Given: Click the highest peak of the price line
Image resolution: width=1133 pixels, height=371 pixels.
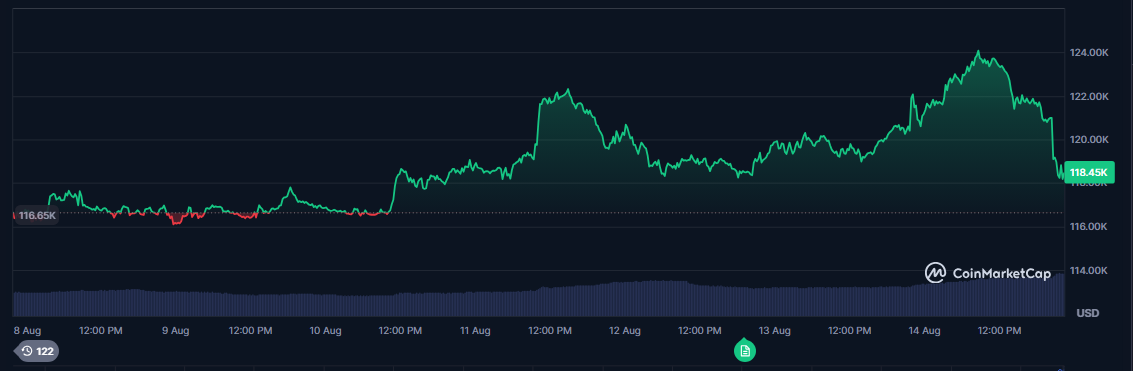Looking at the screenshot, I should tap(978, 51).
